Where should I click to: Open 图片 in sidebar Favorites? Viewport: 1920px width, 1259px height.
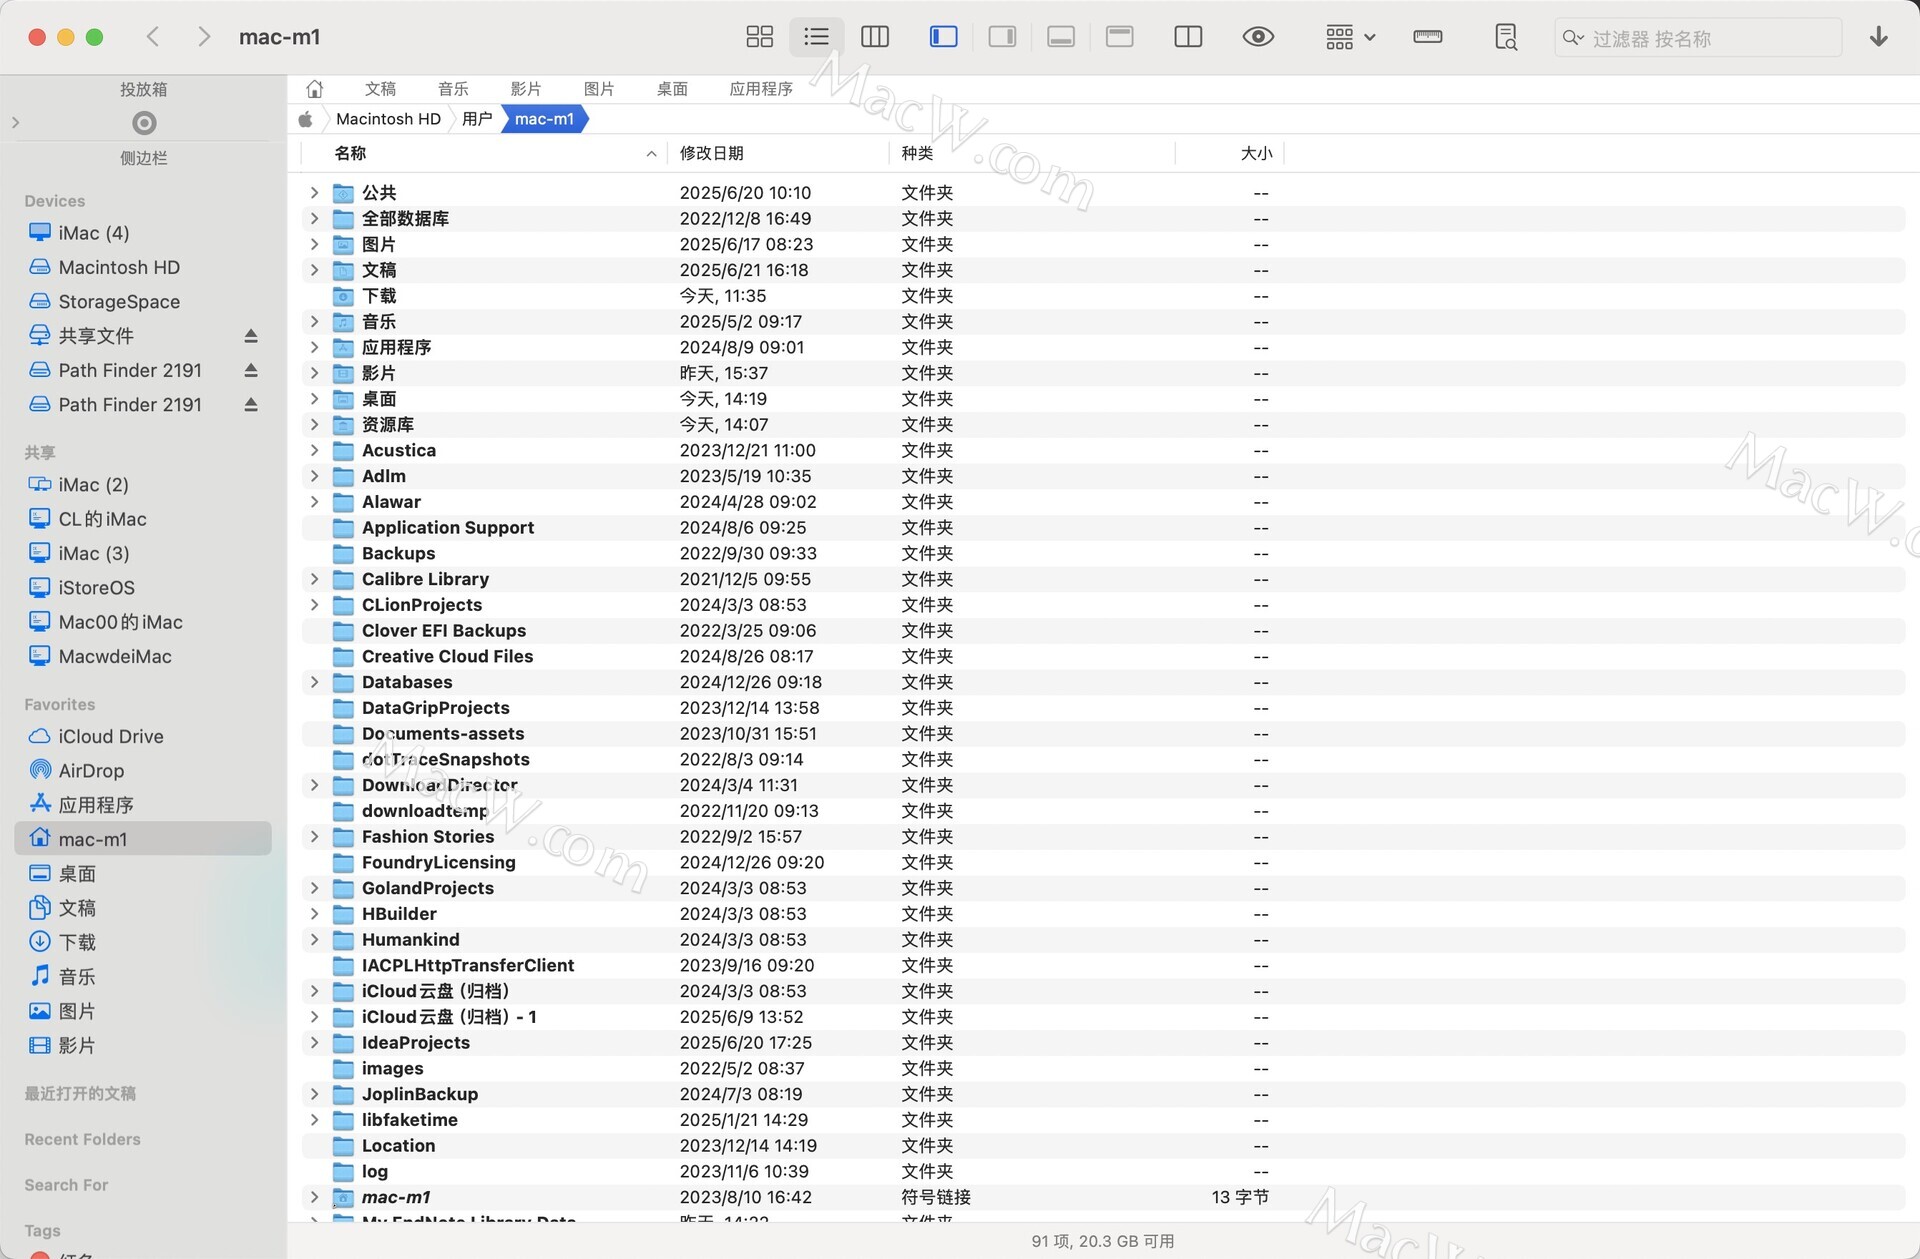(77, 1011)
